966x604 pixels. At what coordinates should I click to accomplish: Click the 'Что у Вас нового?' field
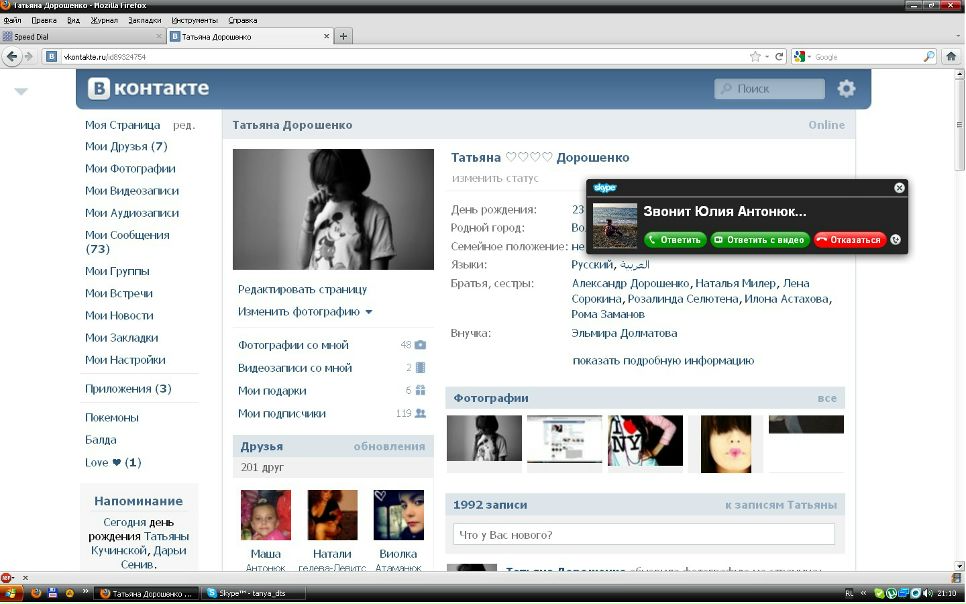[x=643, y=535]
